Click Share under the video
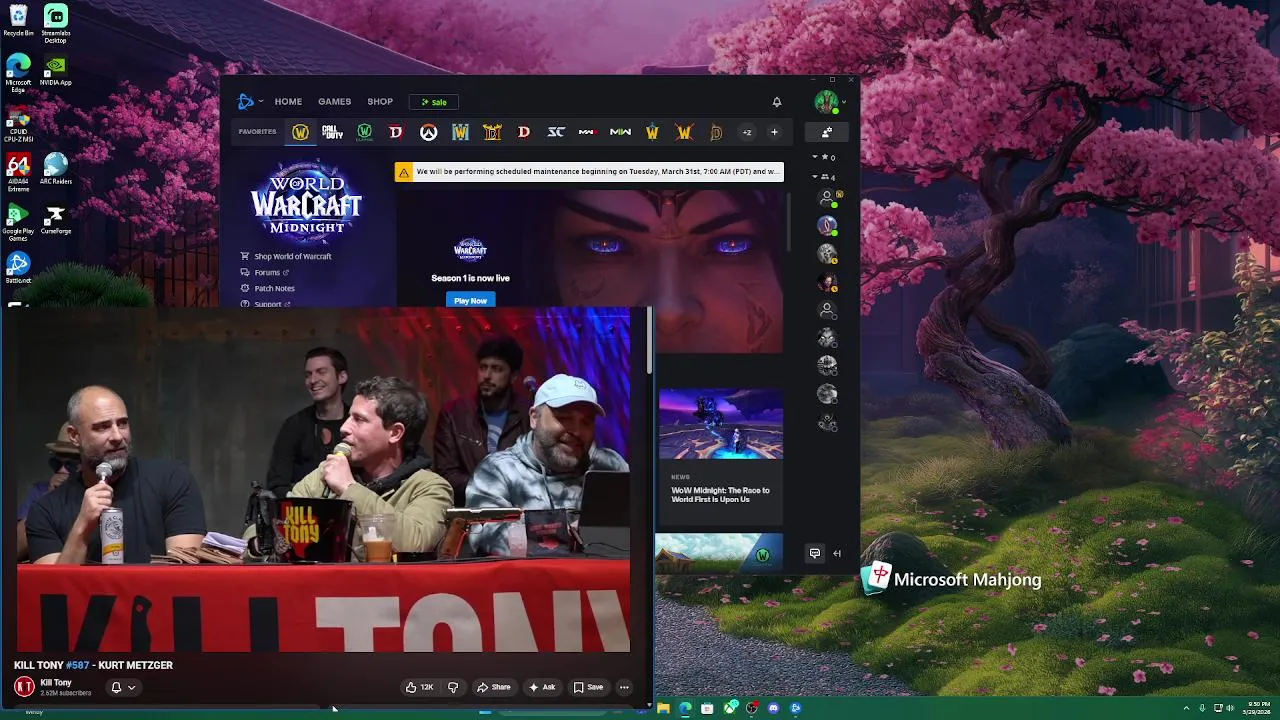This screenshot has width=1280, height=720. click(494, 687)
